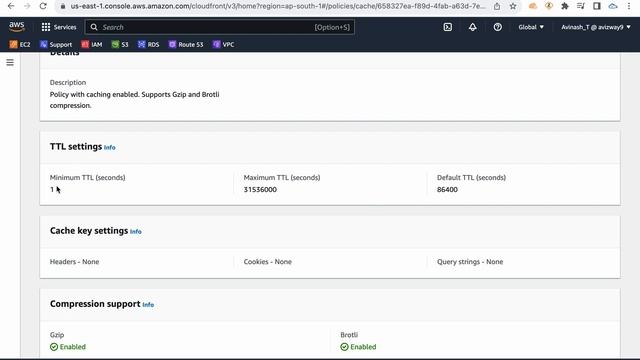Open the help question mark icon

point(498,27)
